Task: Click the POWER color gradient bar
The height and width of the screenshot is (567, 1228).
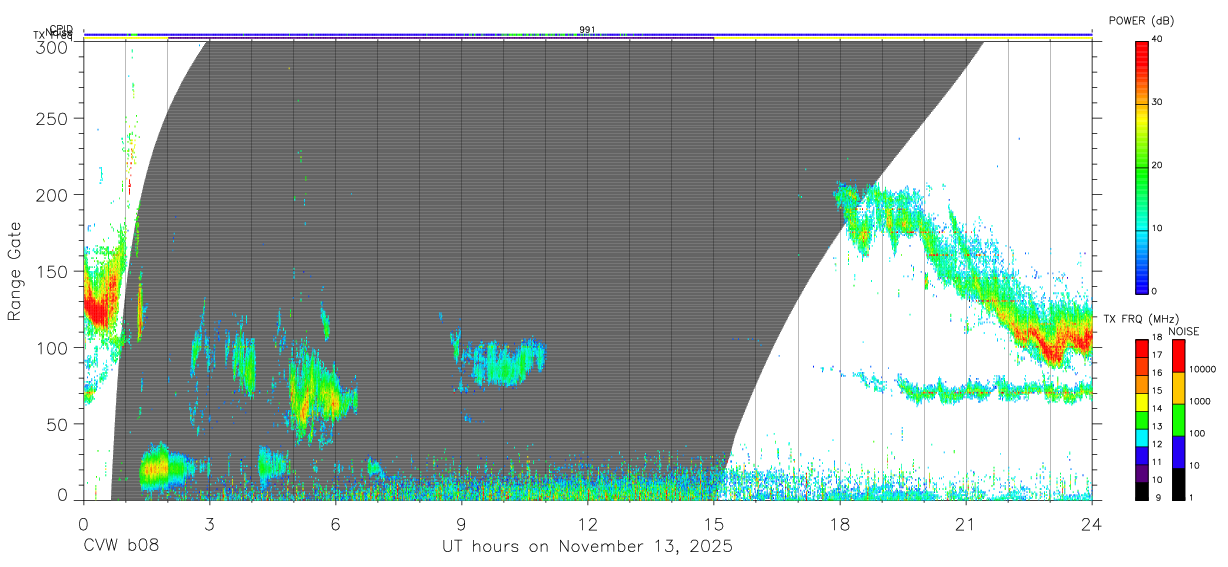Action: (x=1142, y=166)
